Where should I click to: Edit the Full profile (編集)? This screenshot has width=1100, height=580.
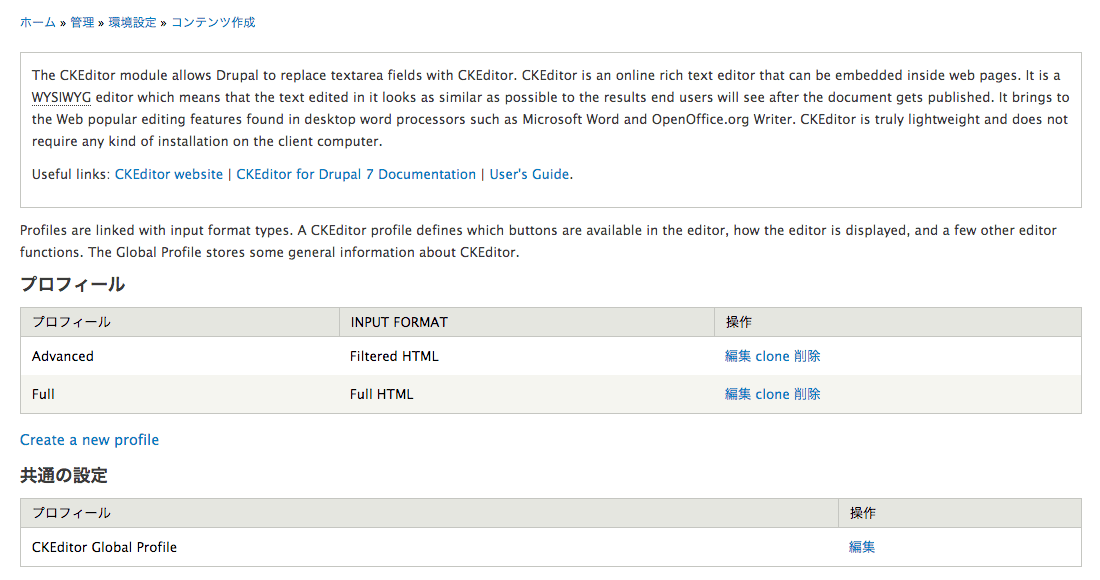point(738,394)
